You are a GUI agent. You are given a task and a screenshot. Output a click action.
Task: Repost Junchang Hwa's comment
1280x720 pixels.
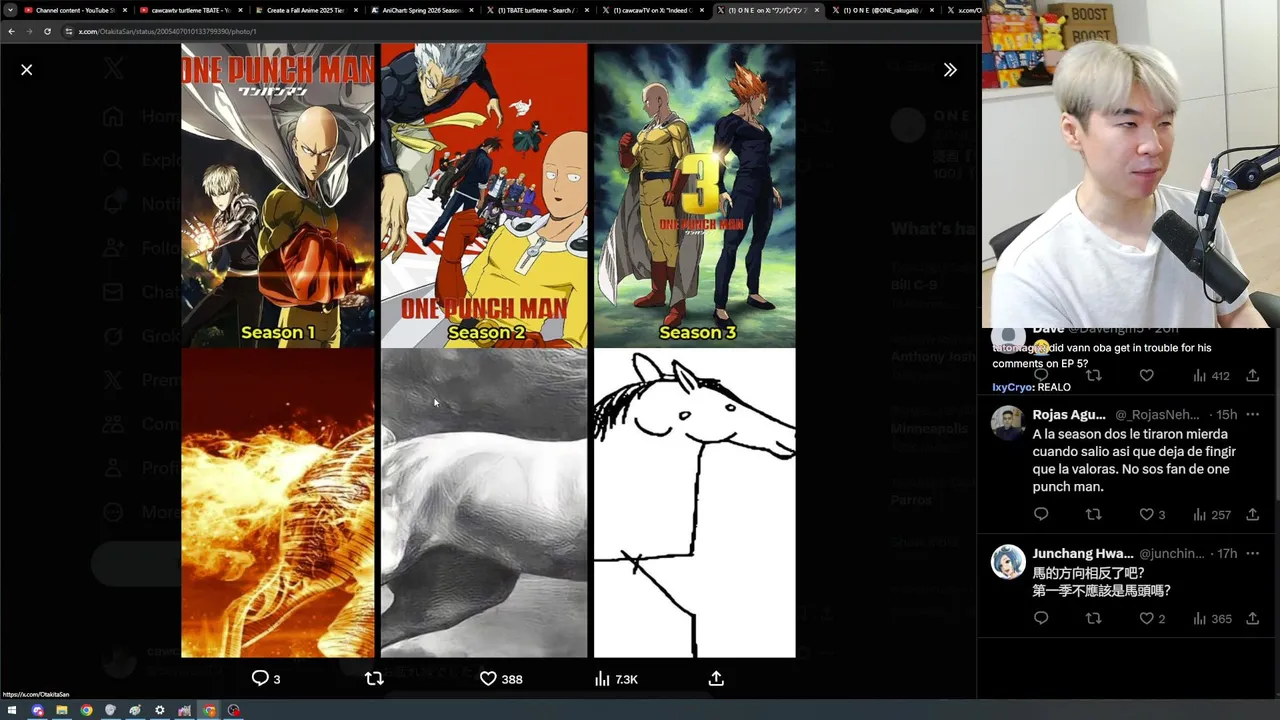coord(1094,619)
